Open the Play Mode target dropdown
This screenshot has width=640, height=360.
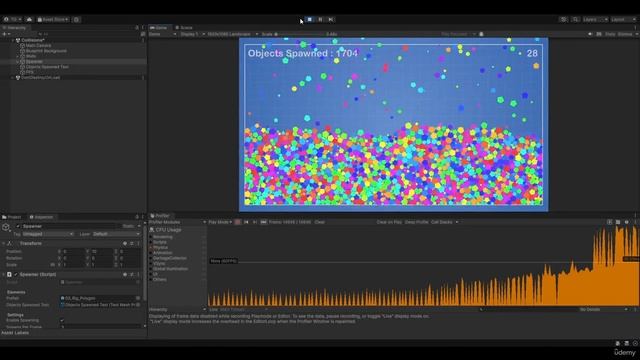point(220,222)
